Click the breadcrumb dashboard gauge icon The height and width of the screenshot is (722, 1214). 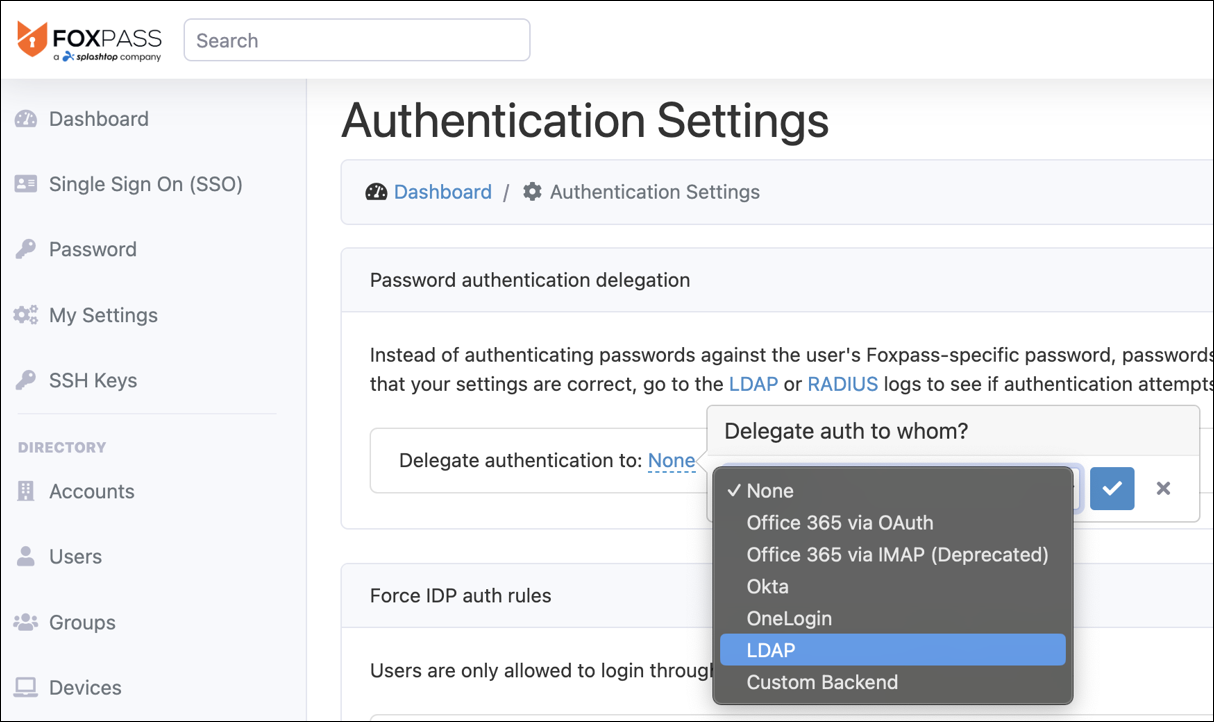[x=376, y=192]
